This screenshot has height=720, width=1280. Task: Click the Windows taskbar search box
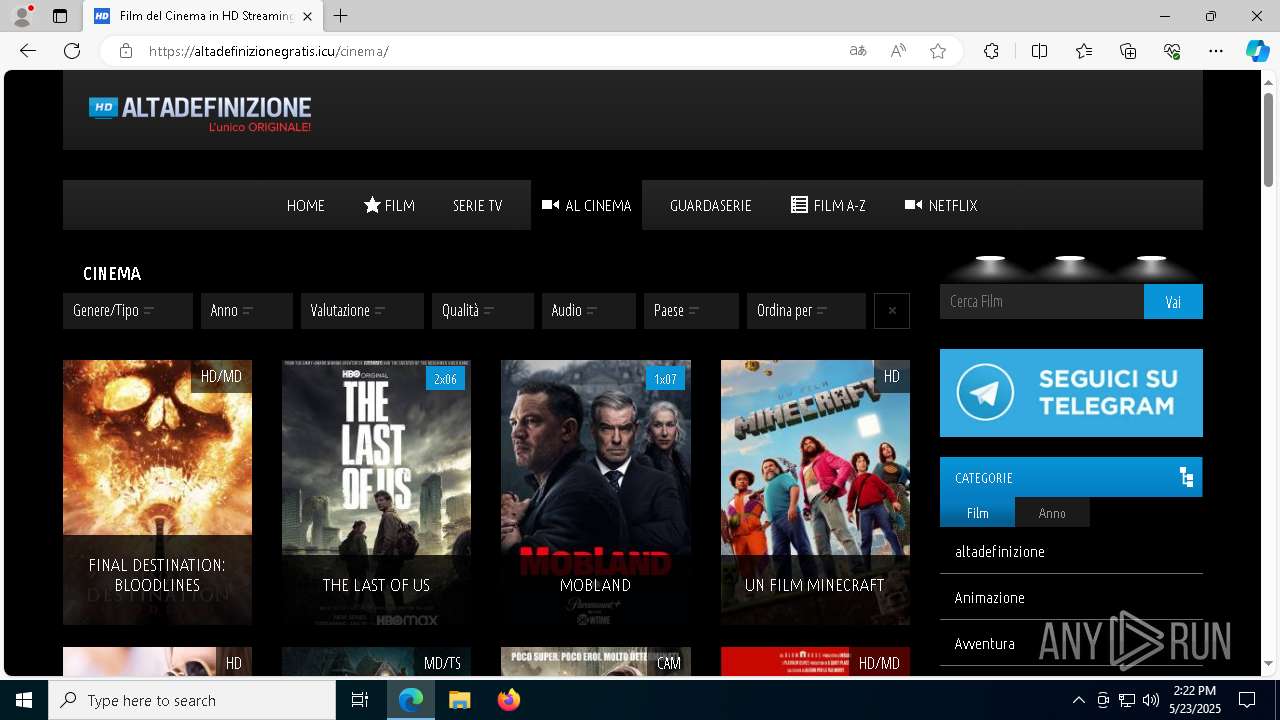[192, 700]
